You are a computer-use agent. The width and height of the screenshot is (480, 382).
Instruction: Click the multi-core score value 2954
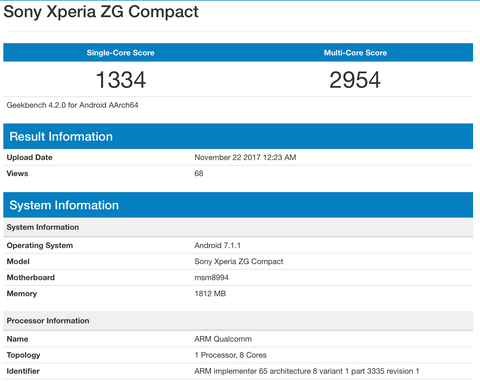coord(355,80)
